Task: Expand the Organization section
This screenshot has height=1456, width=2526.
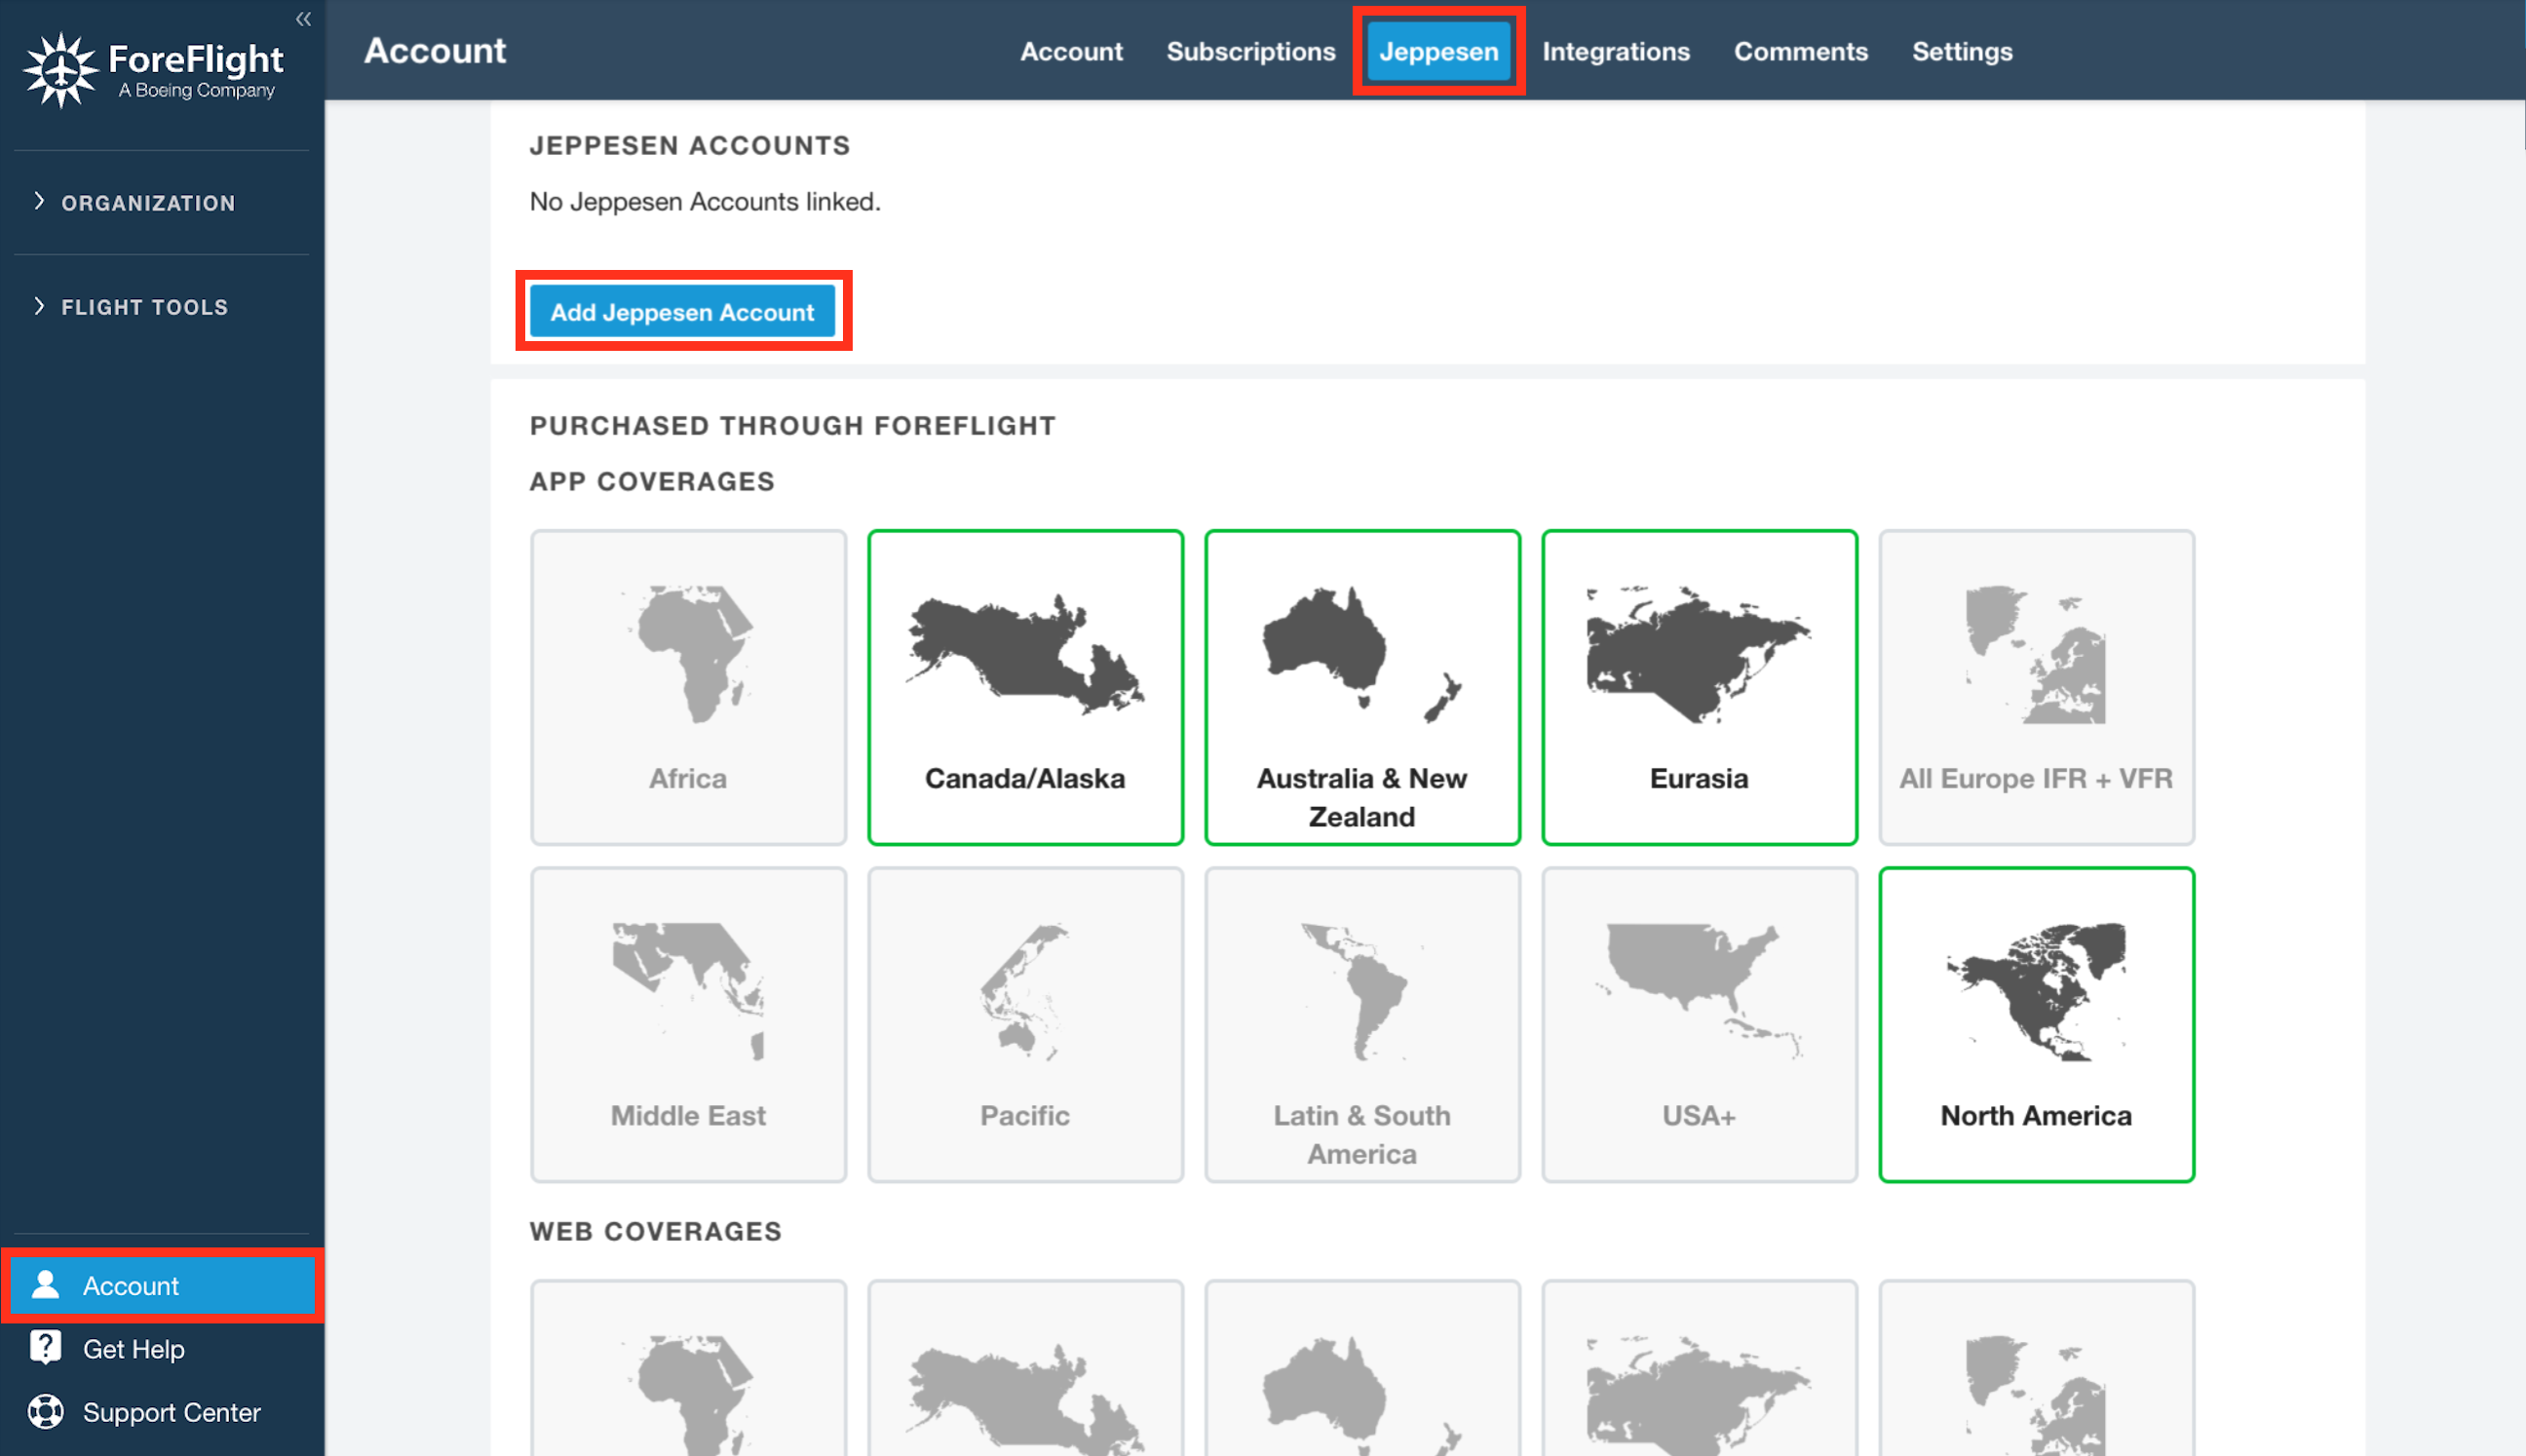Action: click(135, 203)
